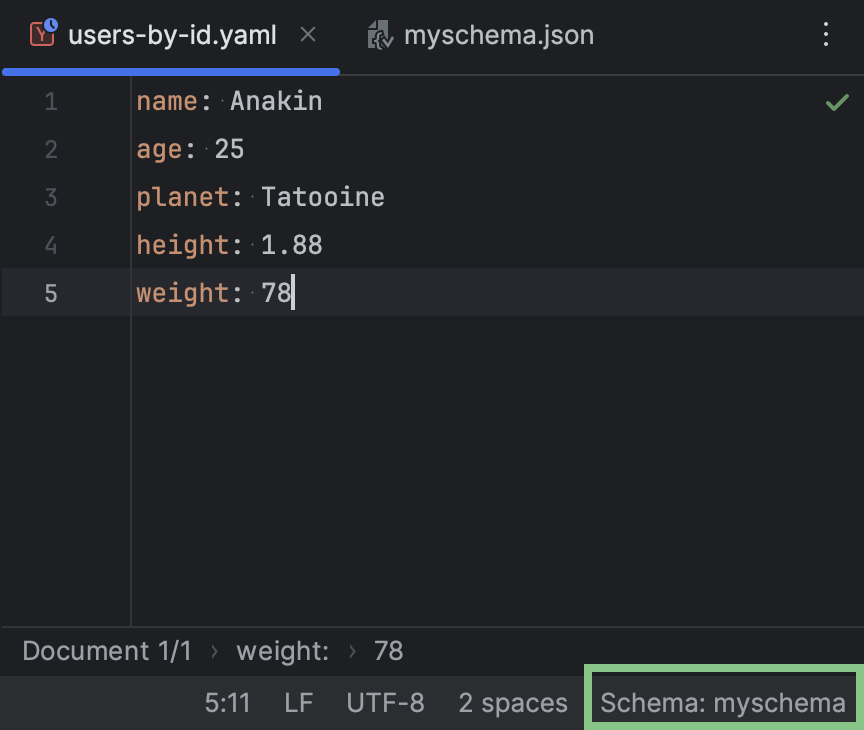The width and height of the screenshot is (864, 730).
Task: Click line number 5 in the gutter
Action: [50, 293]
